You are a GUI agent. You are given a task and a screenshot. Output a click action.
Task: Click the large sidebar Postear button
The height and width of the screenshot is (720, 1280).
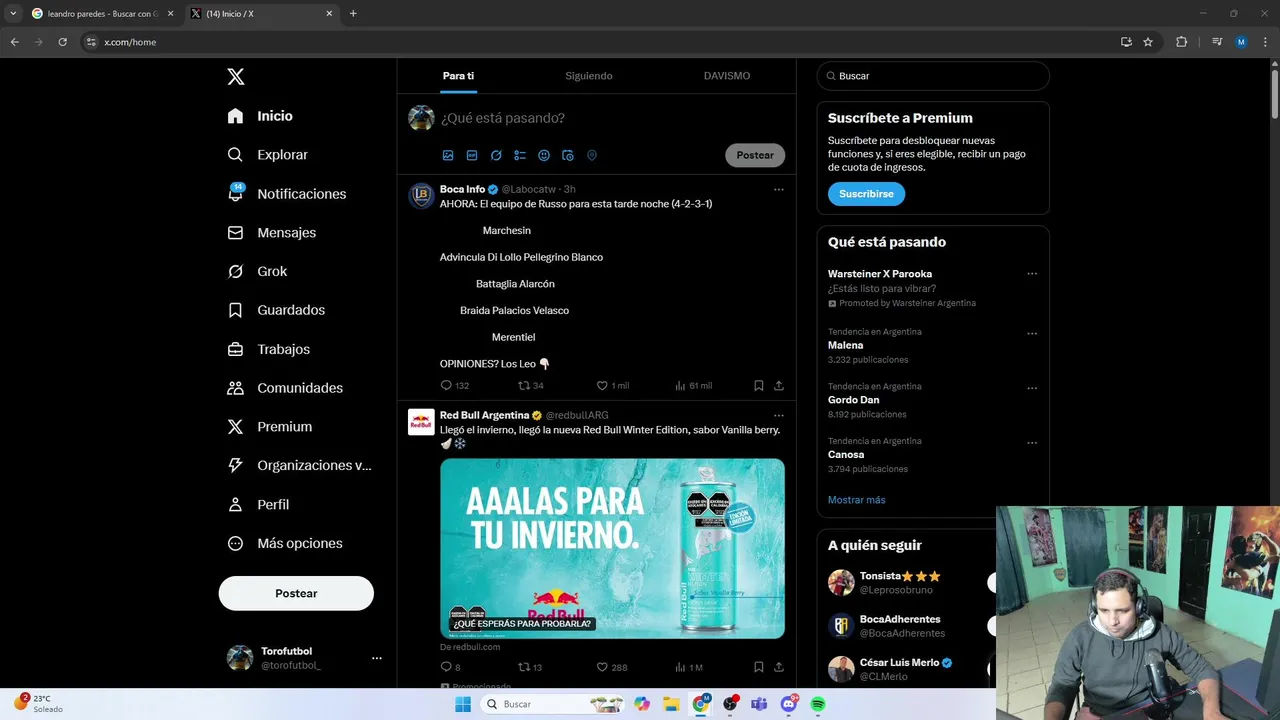click(296, 593)
